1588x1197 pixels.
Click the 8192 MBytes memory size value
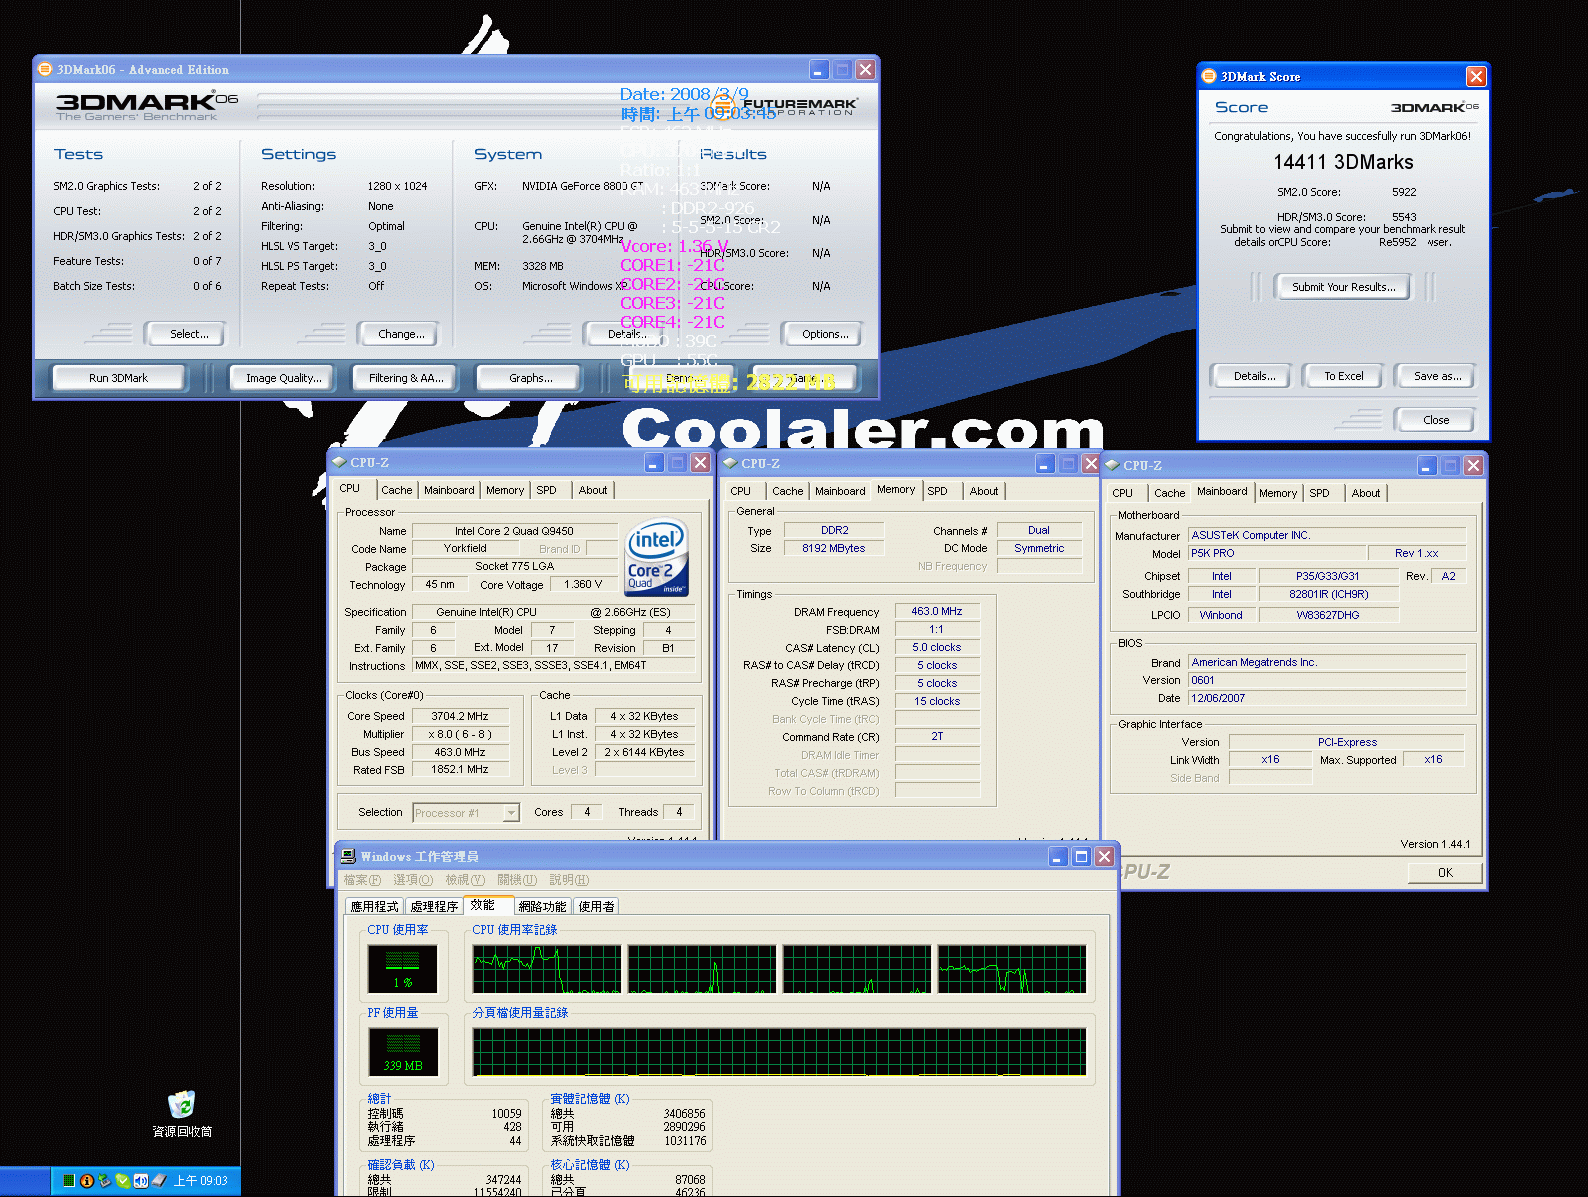click(834, 548)
